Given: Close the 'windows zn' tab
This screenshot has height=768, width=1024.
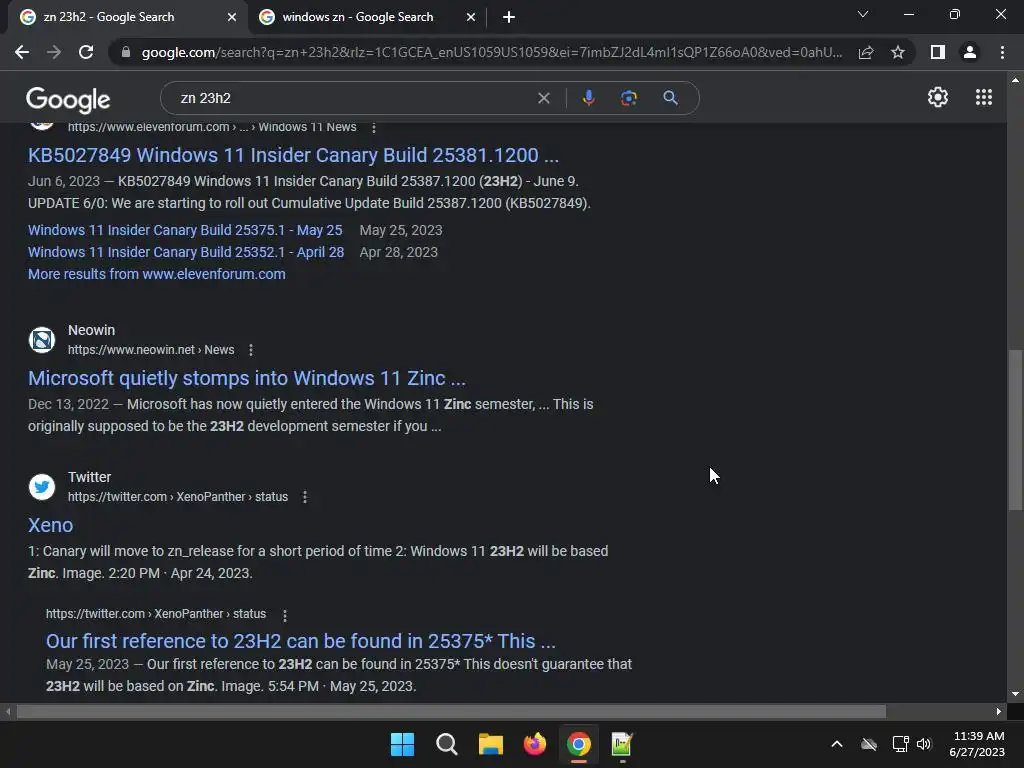Looking at the screenshot, I should coord(471,18).
